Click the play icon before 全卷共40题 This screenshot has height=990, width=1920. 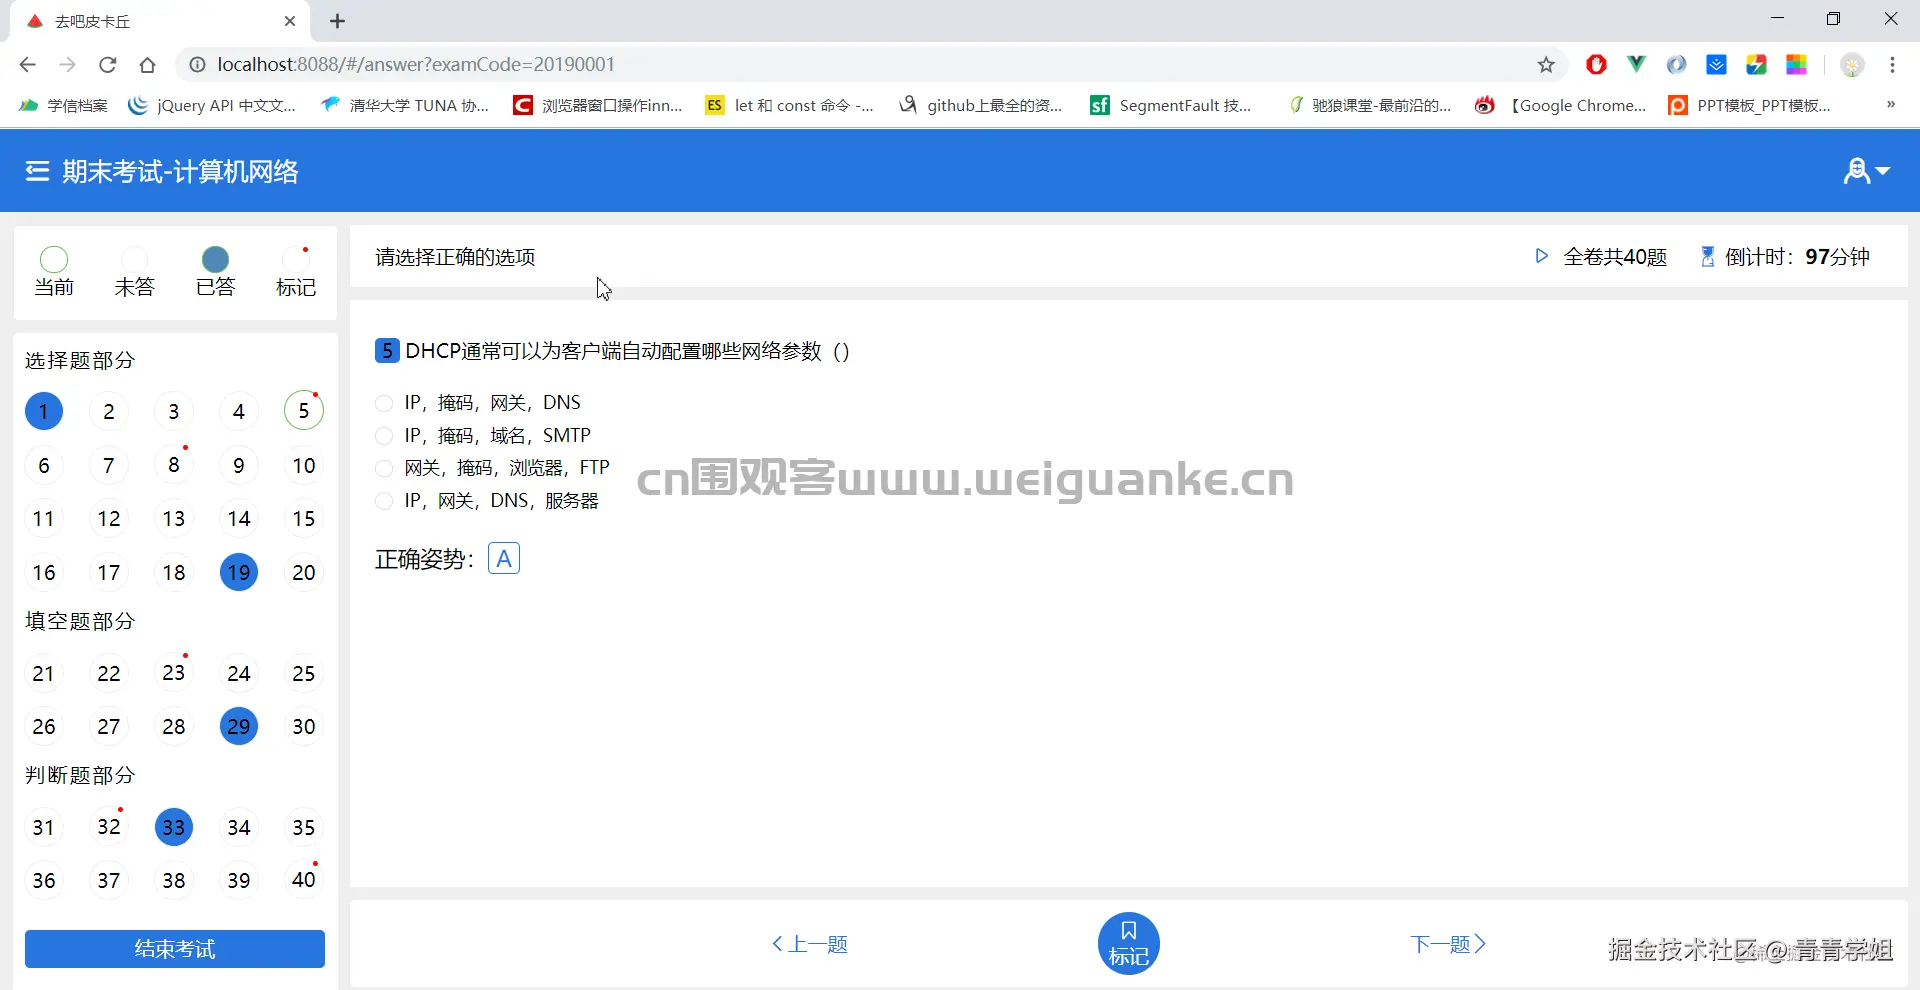pos(1541,256)
